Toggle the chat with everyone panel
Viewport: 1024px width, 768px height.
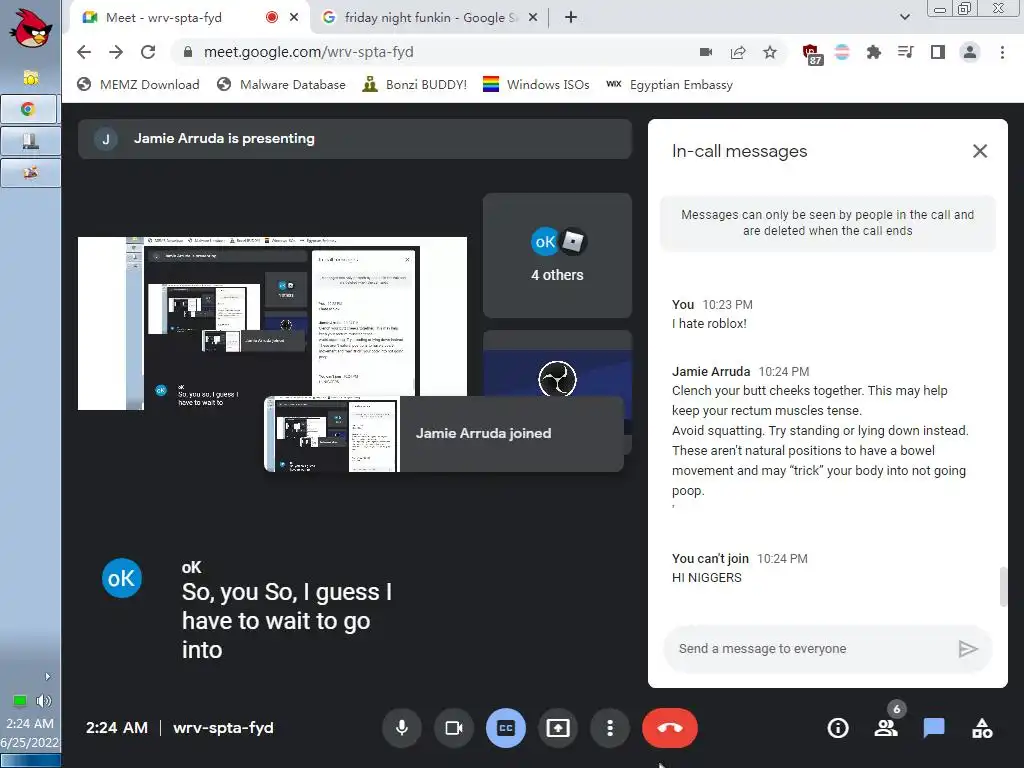(x=934, y=728)
